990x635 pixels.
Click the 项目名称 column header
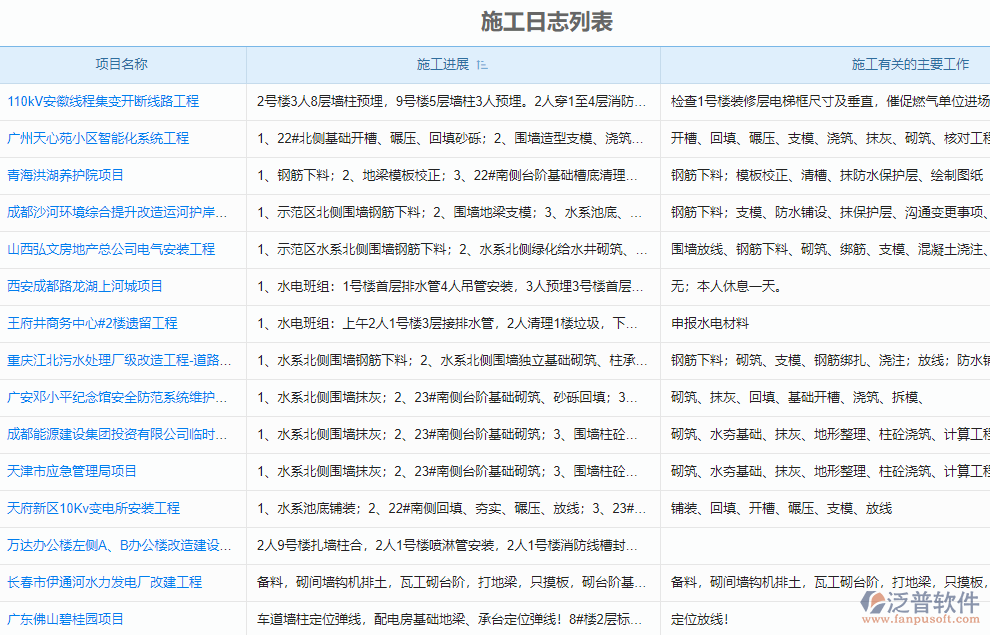[124, 64]
